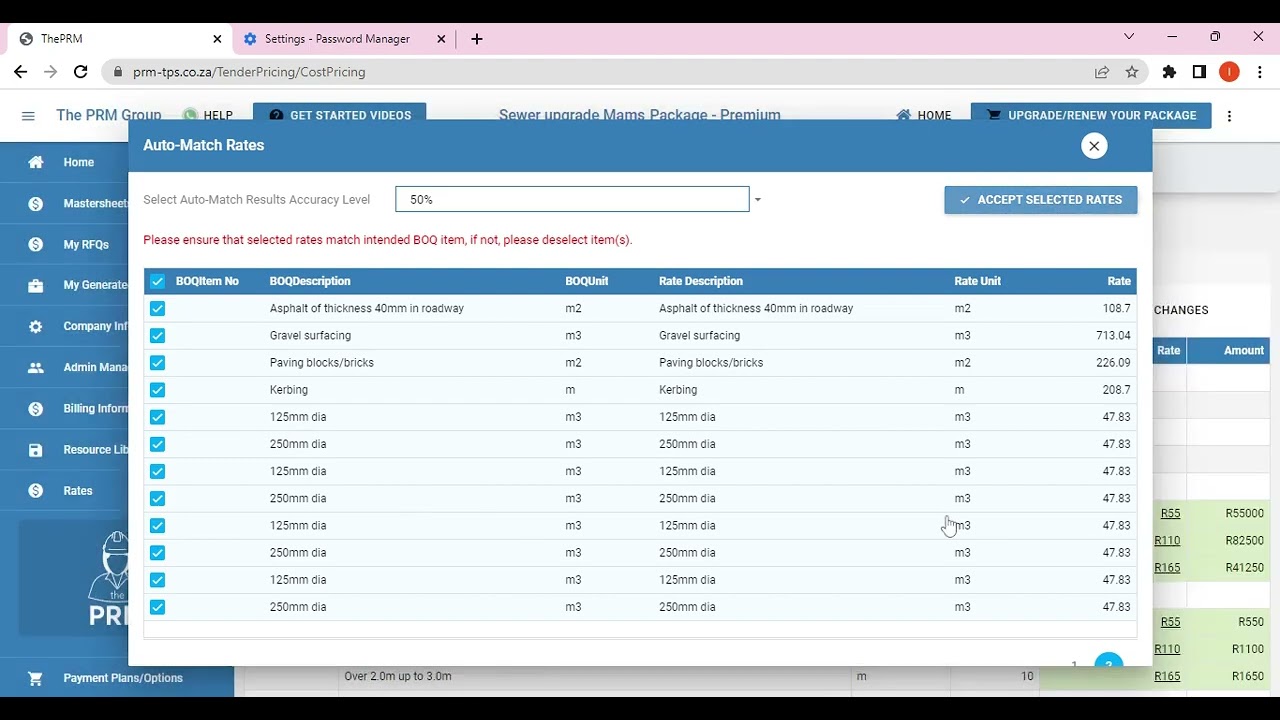The width and height of the screenshot is (1280, 720).
Task: Open the tab search chevron in Chrome
Action: point(1129,37)
